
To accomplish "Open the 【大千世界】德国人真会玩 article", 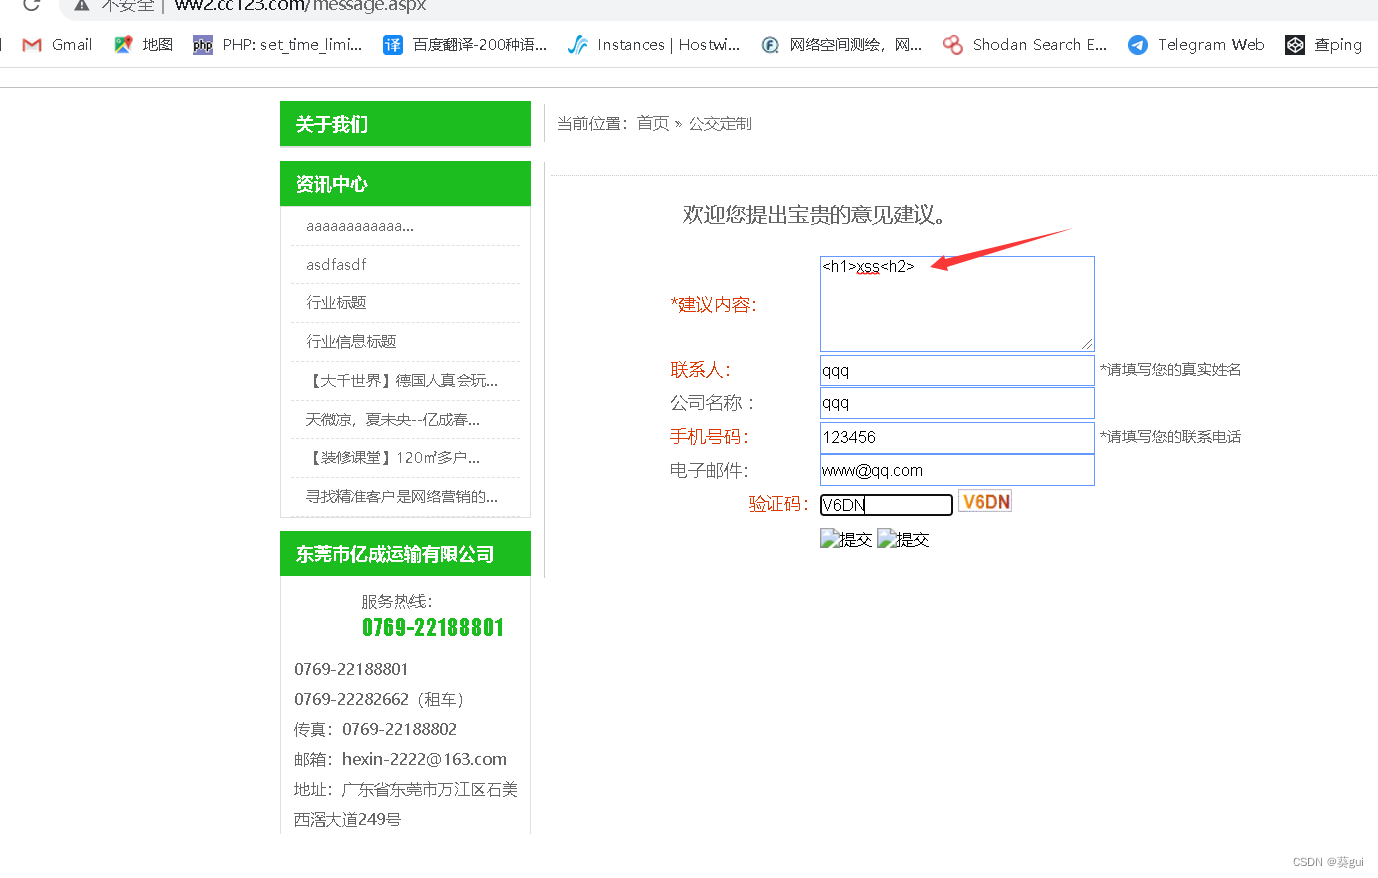I will [x=401, y=381].
